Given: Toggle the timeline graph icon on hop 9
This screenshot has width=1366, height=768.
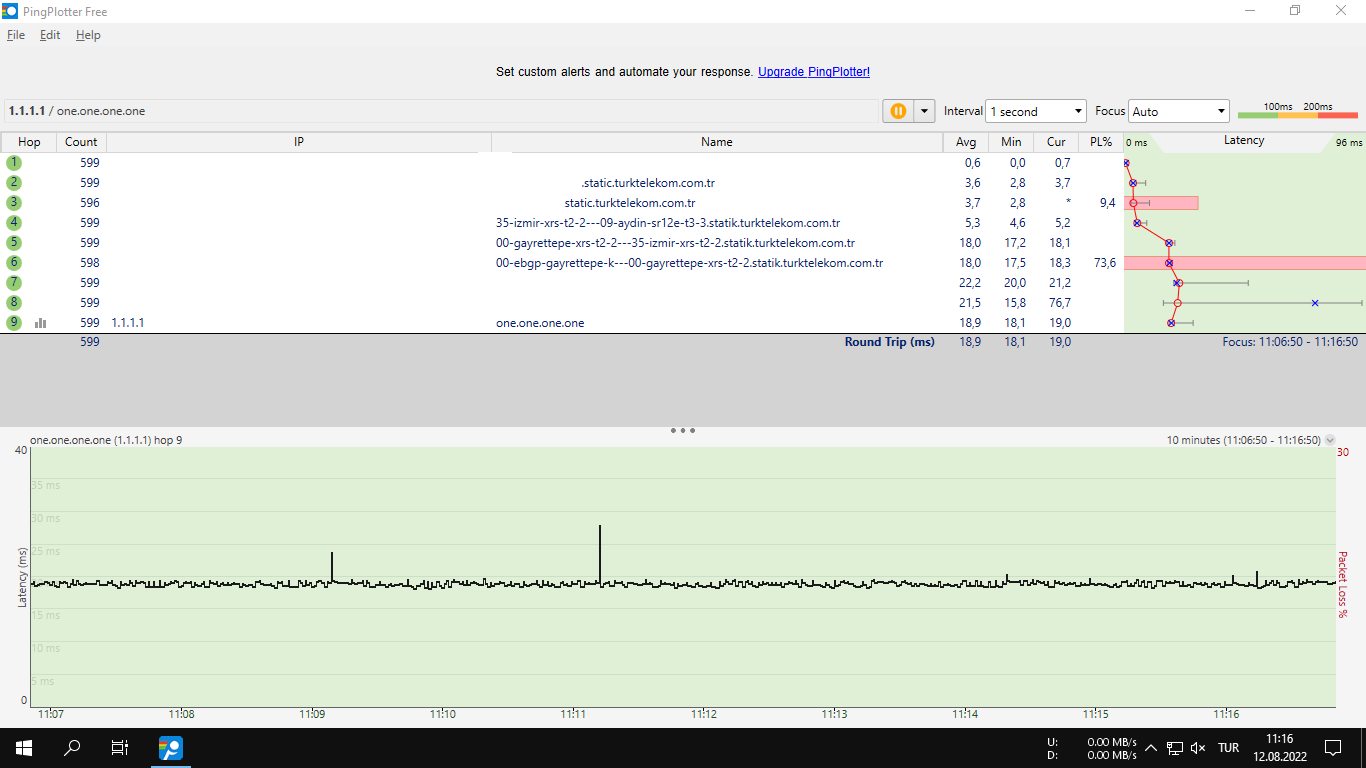Looking at the screenshot, I should click(x=41, y=323).
